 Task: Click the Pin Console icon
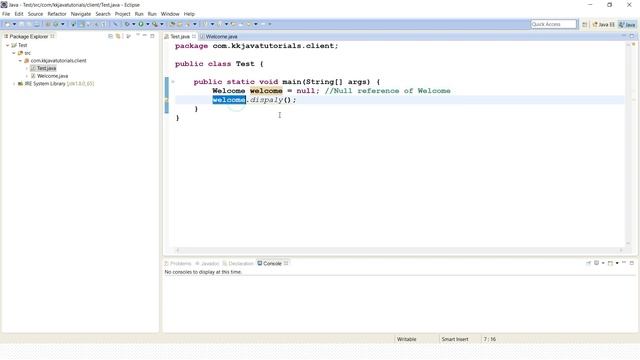[x=588, y=263]
